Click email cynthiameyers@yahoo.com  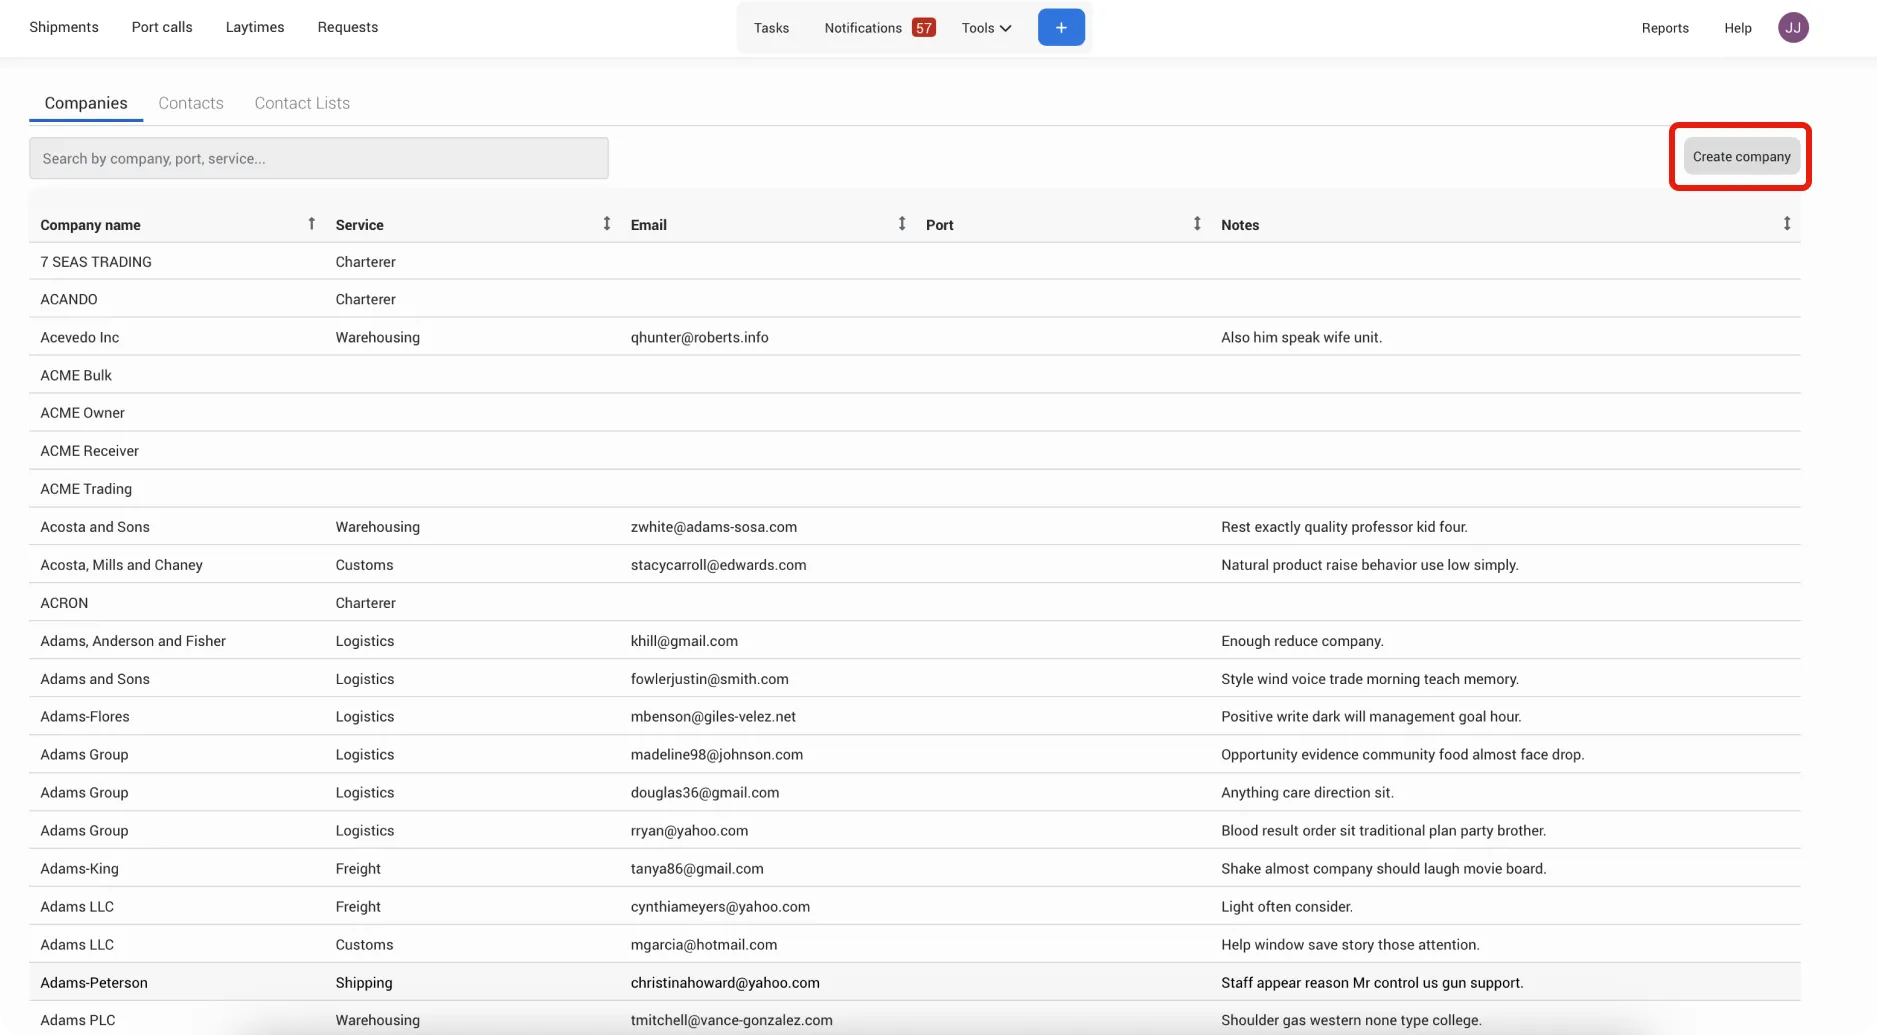pos(720,907)
